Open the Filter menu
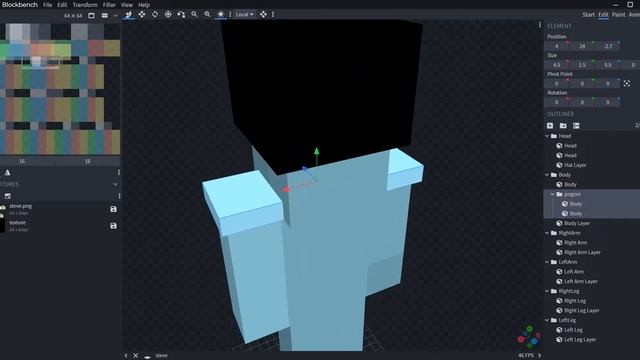This screenshot has height=360, width=640. point(109,5)
